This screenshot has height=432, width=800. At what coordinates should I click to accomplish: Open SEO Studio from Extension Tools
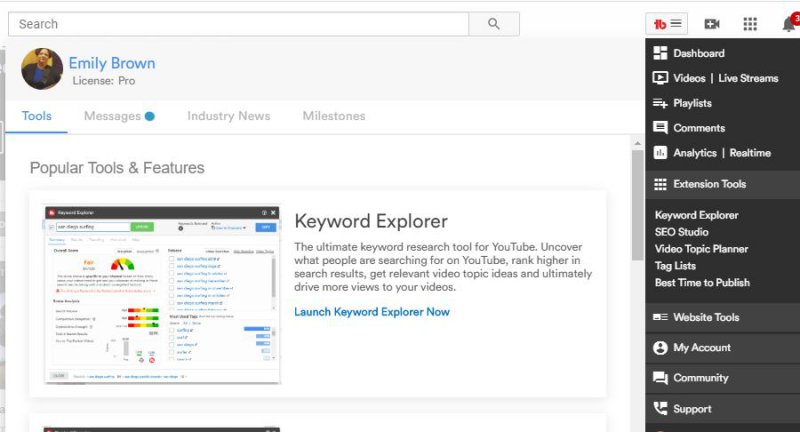click(x=682, y=232)
